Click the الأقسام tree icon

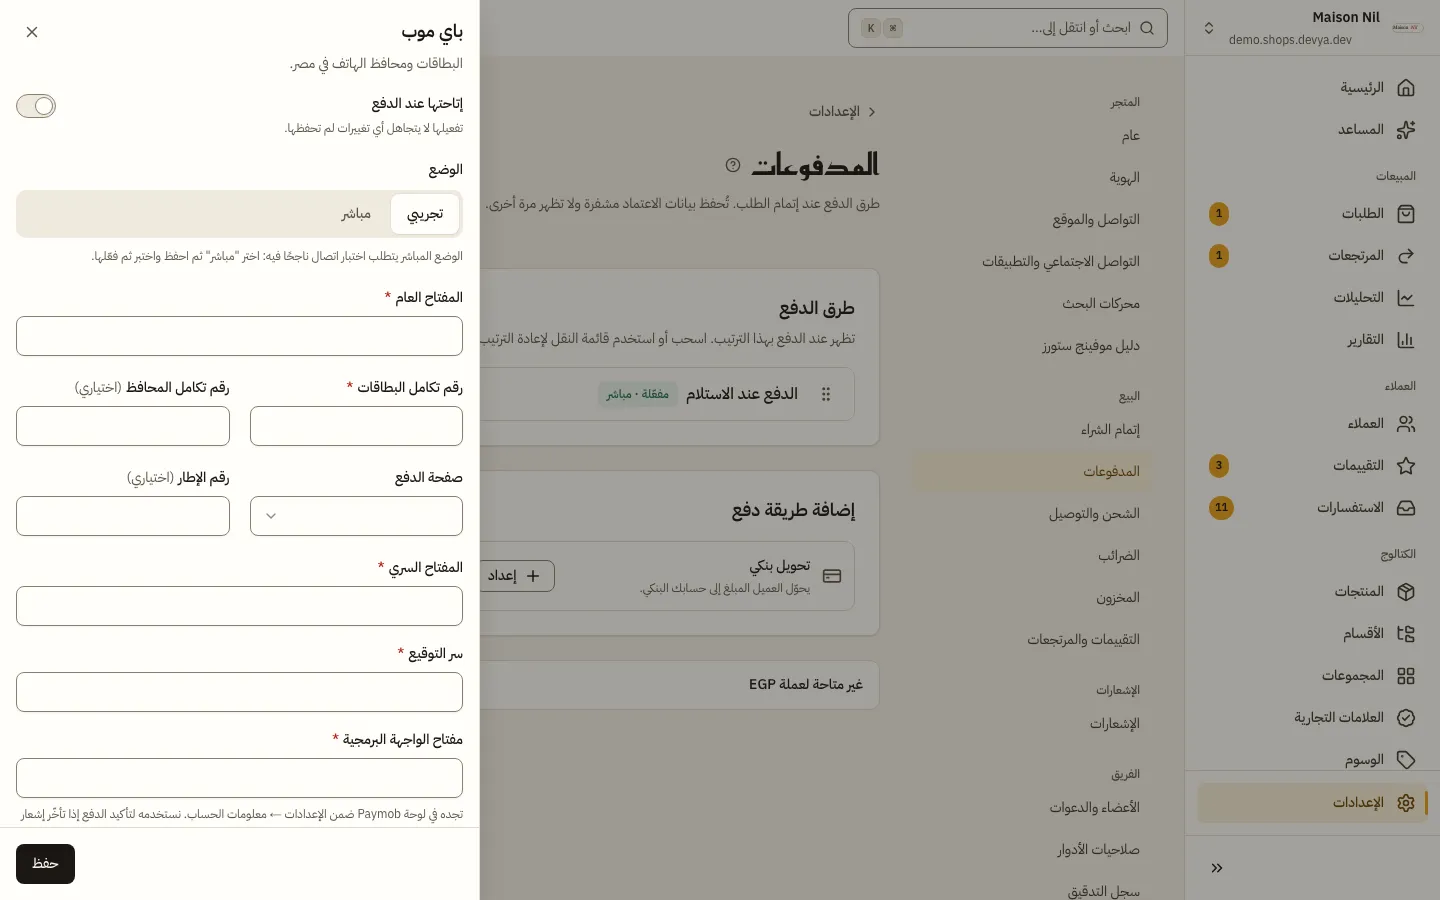[x=1406, y=634]
